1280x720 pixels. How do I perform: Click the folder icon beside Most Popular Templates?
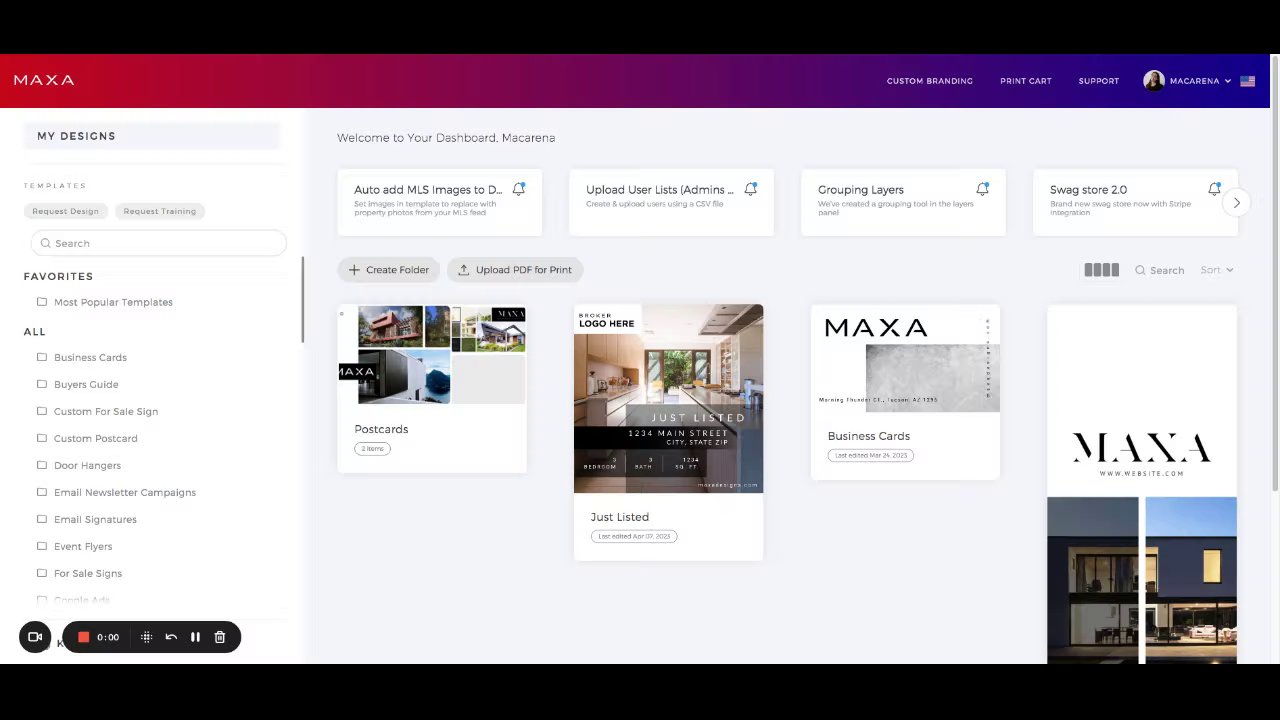[42, 302]
